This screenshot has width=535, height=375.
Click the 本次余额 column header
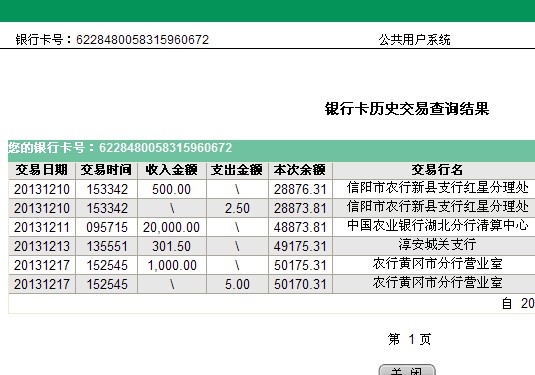pyautogui.click(x=300, y=170)
